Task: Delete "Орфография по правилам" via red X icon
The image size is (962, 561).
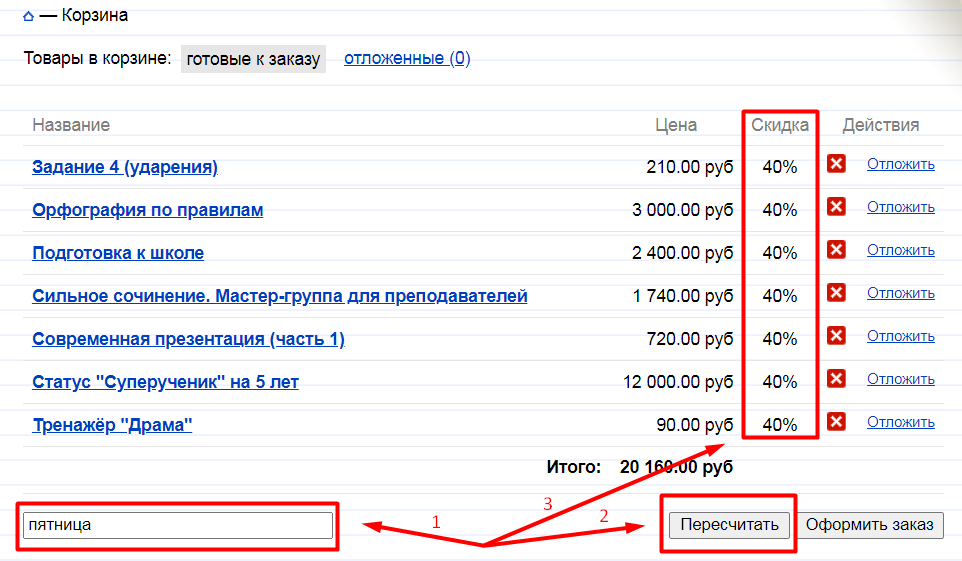Action: click(837, 207)
